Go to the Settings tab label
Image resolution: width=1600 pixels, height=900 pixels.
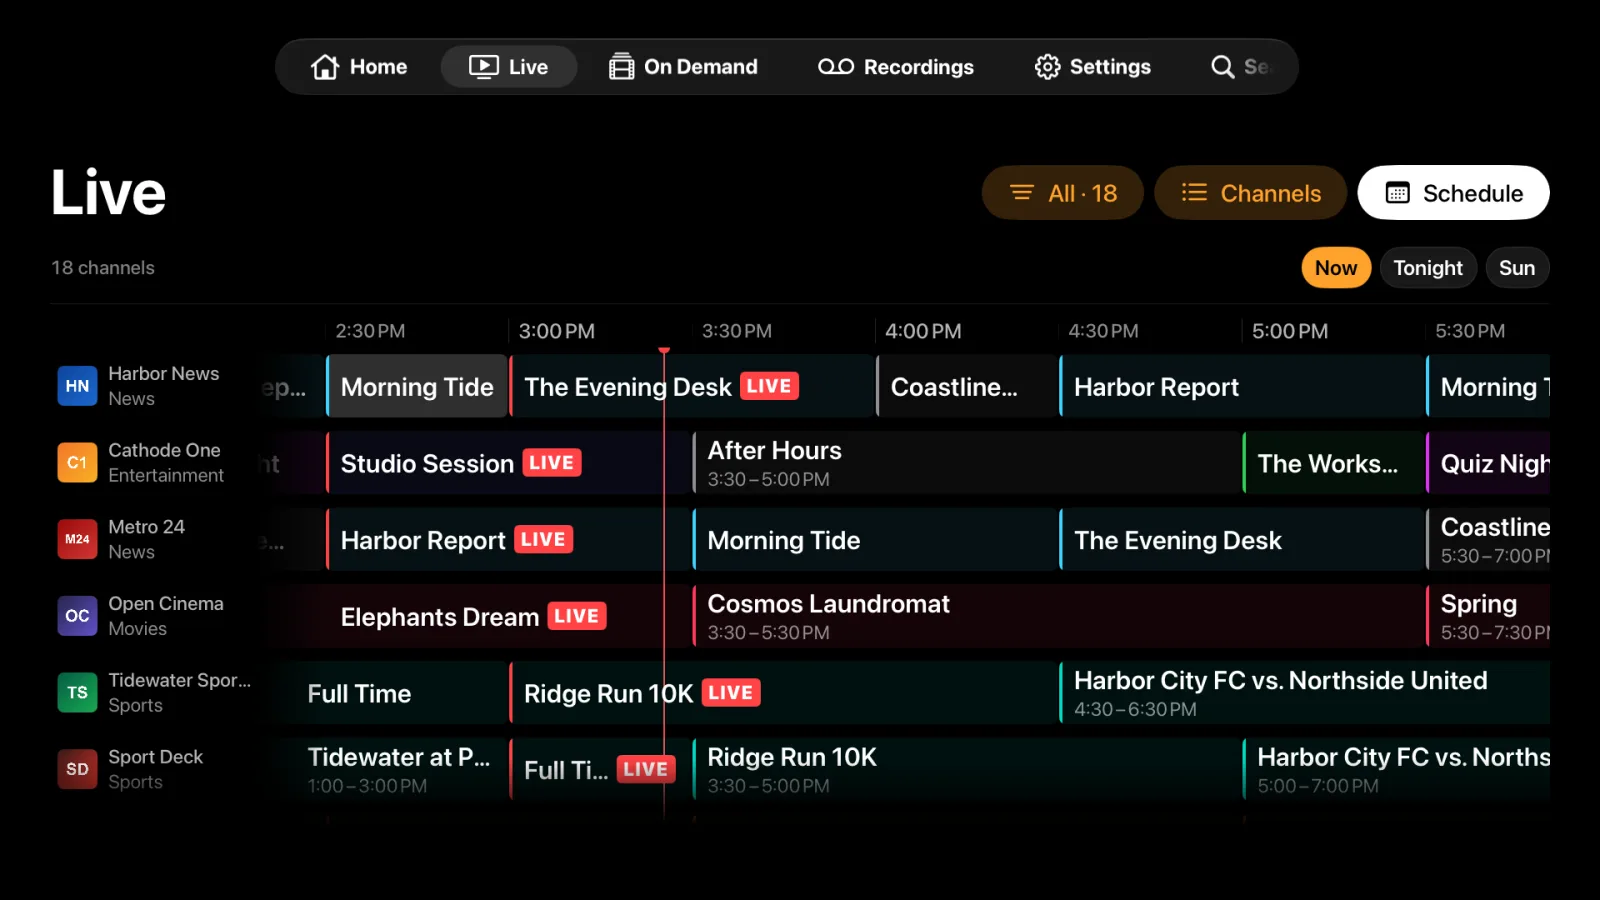point(1110,67)
